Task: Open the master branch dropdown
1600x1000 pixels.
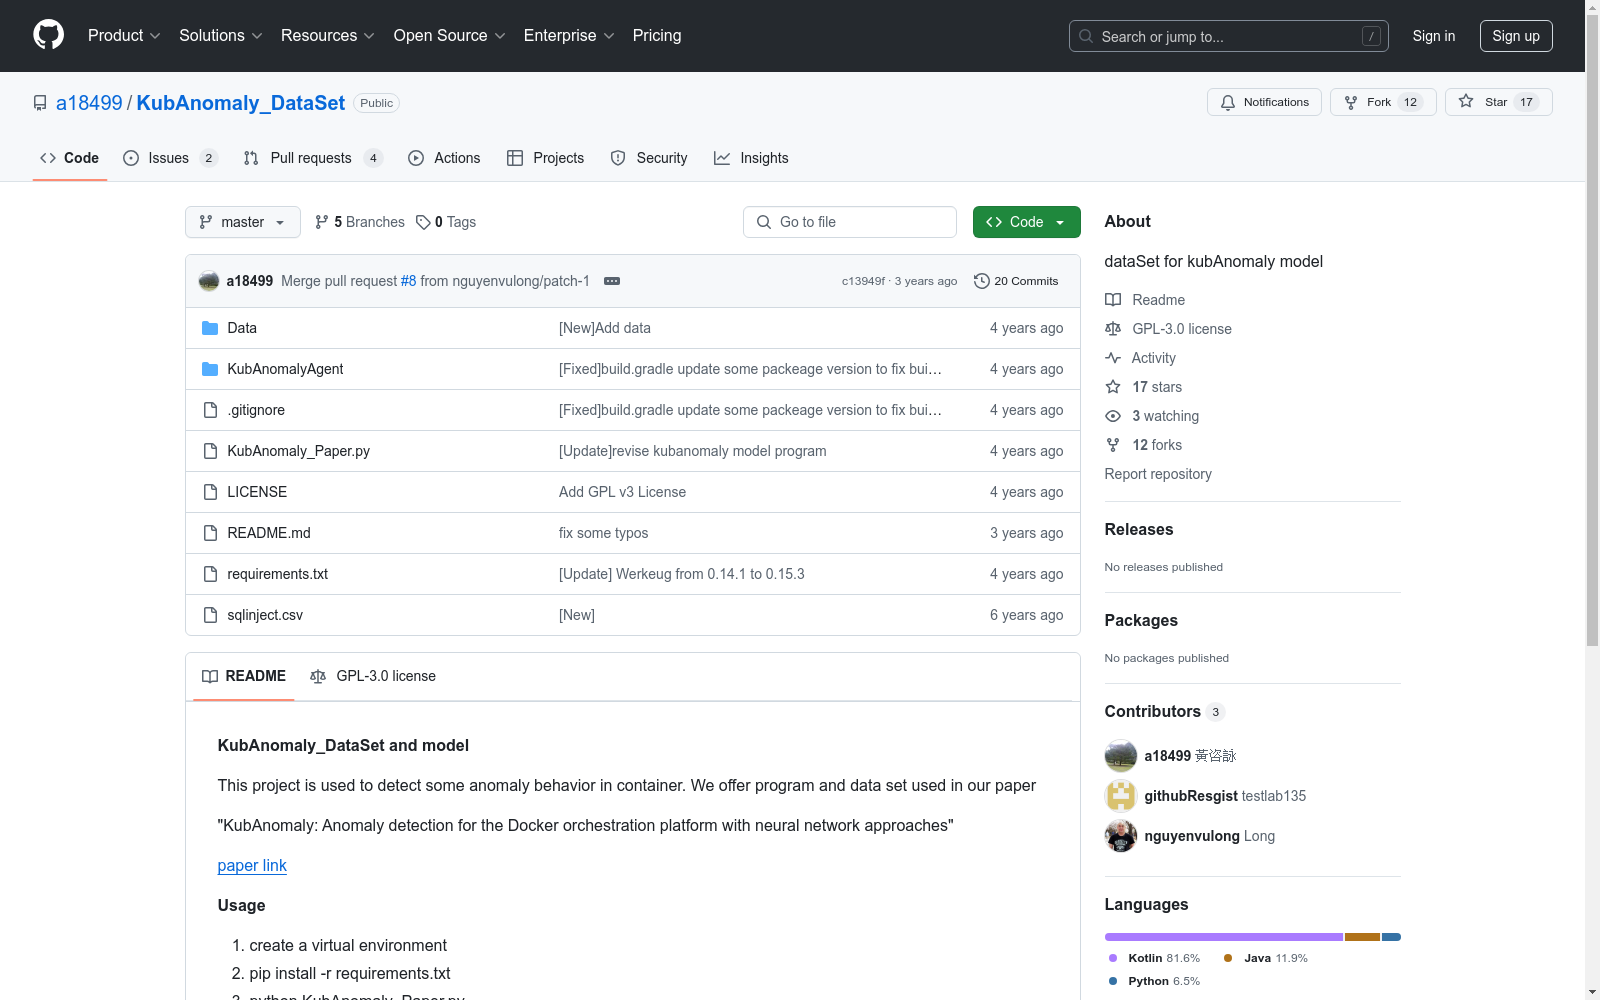Action: click(x=243, y=222)
